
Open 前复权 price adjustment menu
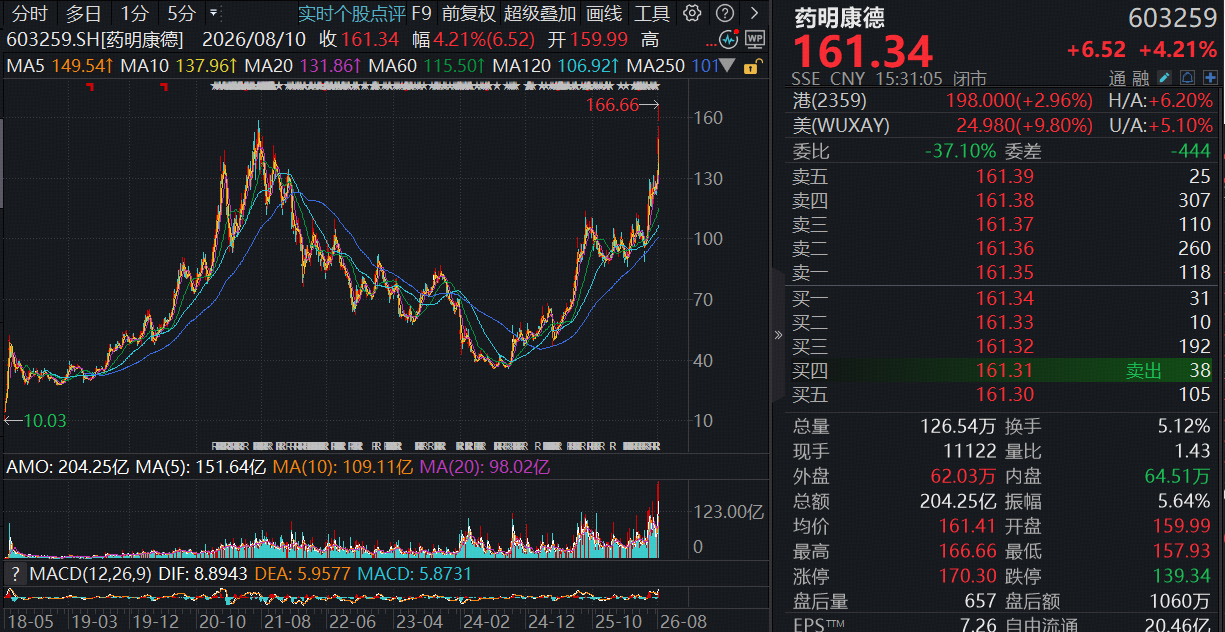click(x=468, y=14)
